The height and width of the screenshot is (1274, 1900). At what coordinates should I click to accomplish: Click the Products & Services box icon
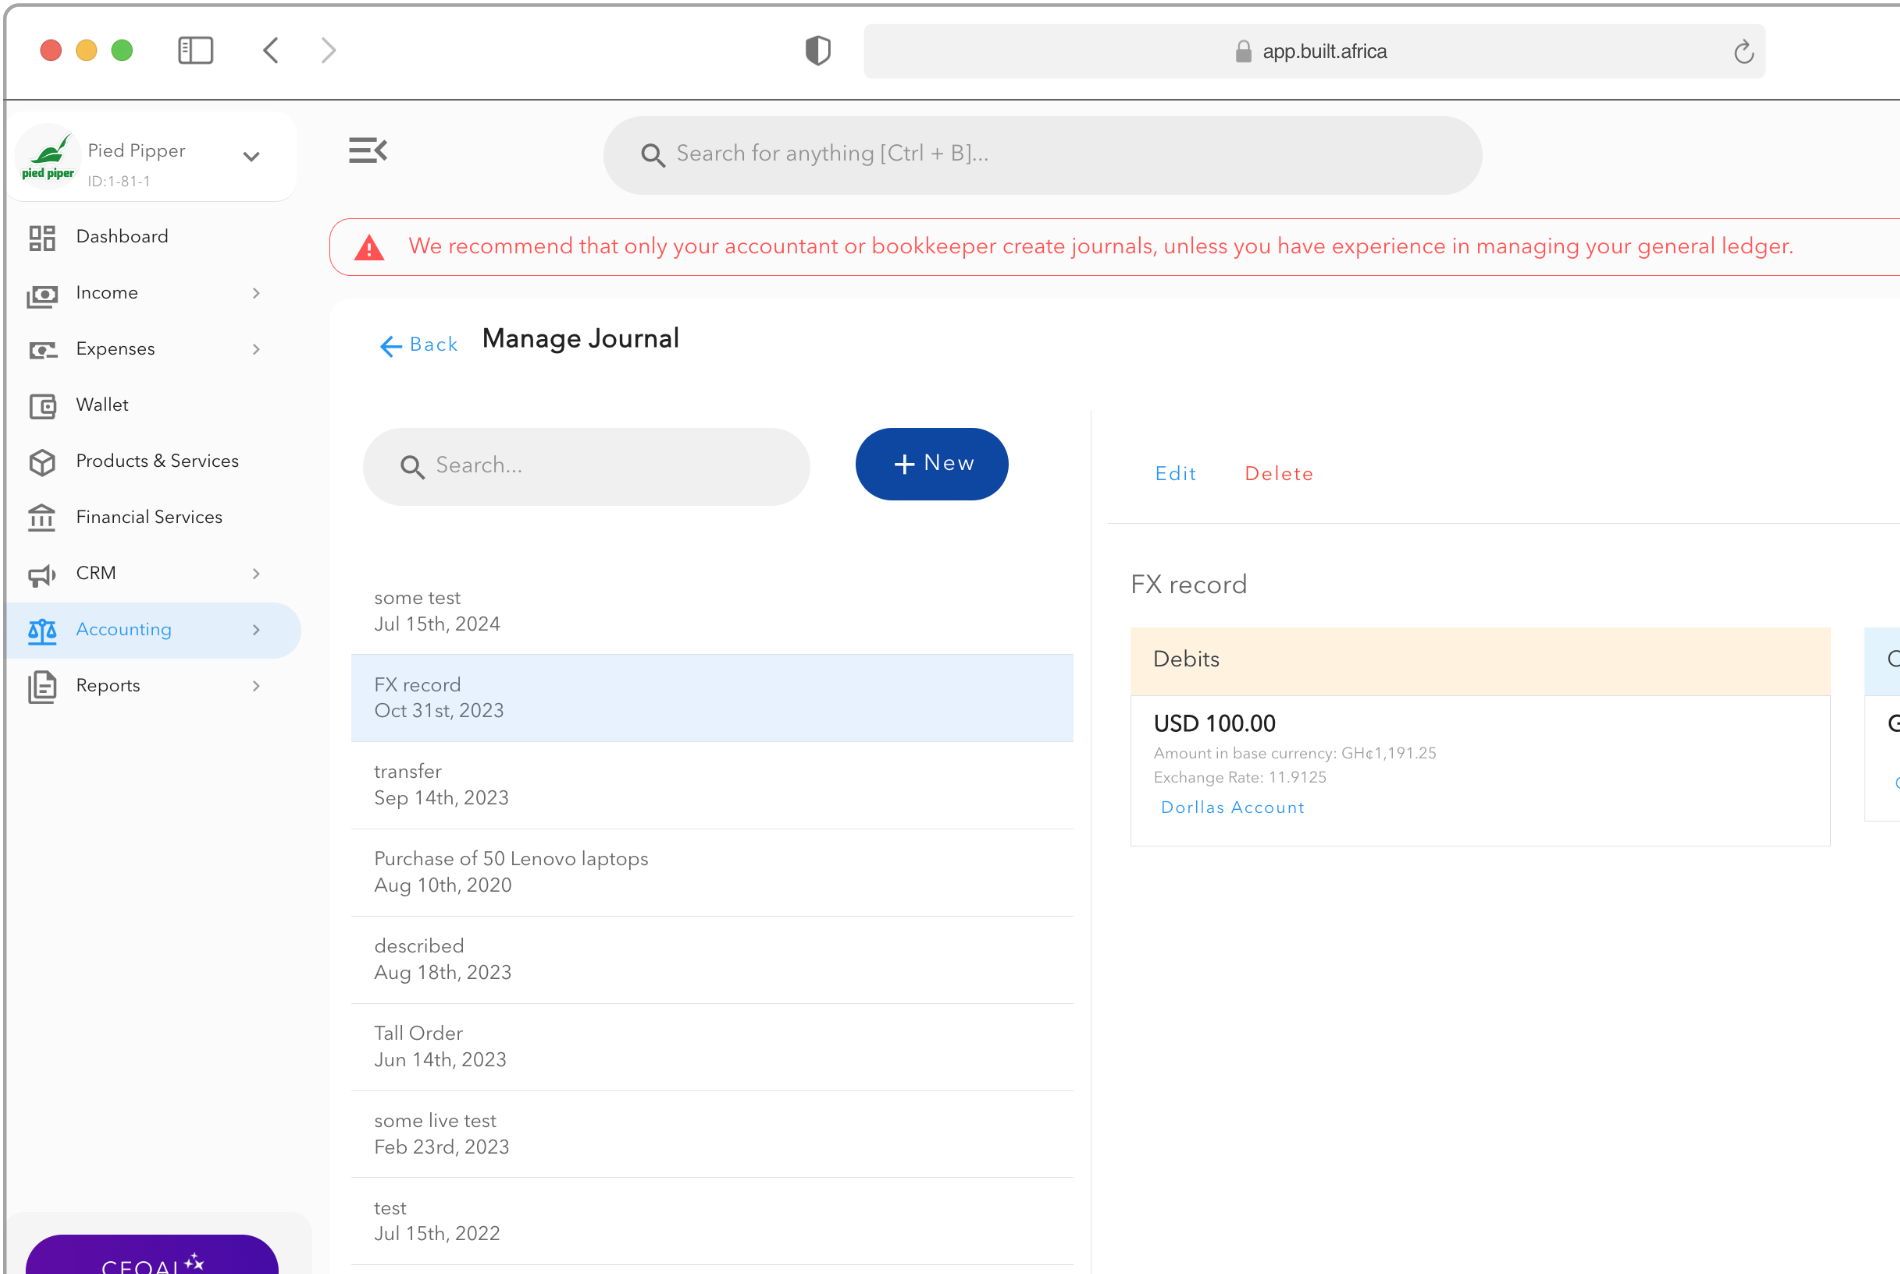pyautogui.click(x=42, y=461)
